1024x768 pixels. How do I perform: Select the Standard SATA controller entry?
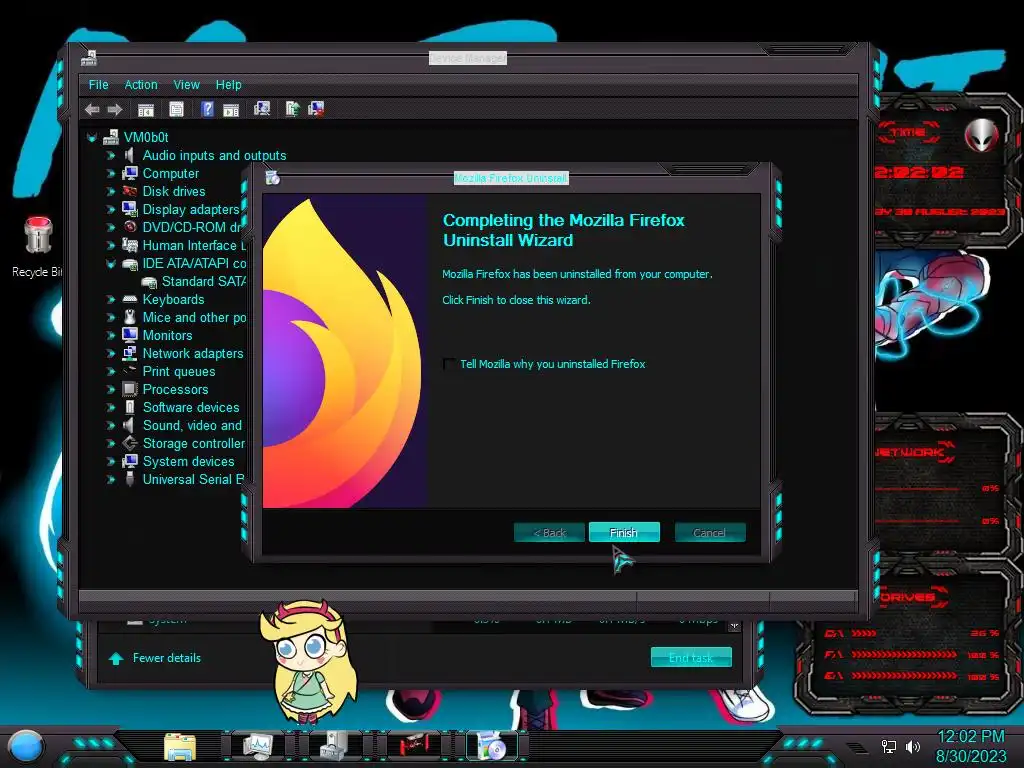tap(195, 281)
